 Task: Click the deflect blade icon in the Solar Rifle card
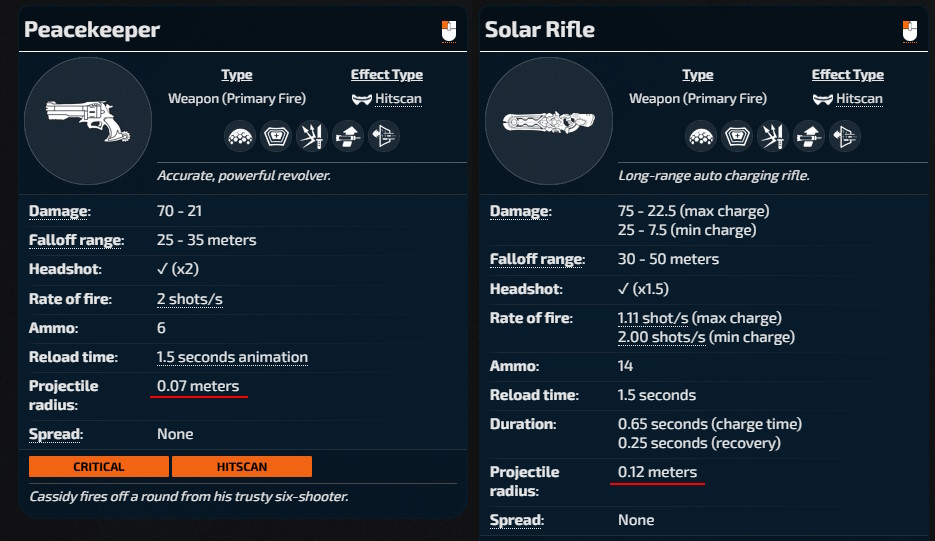773,137
